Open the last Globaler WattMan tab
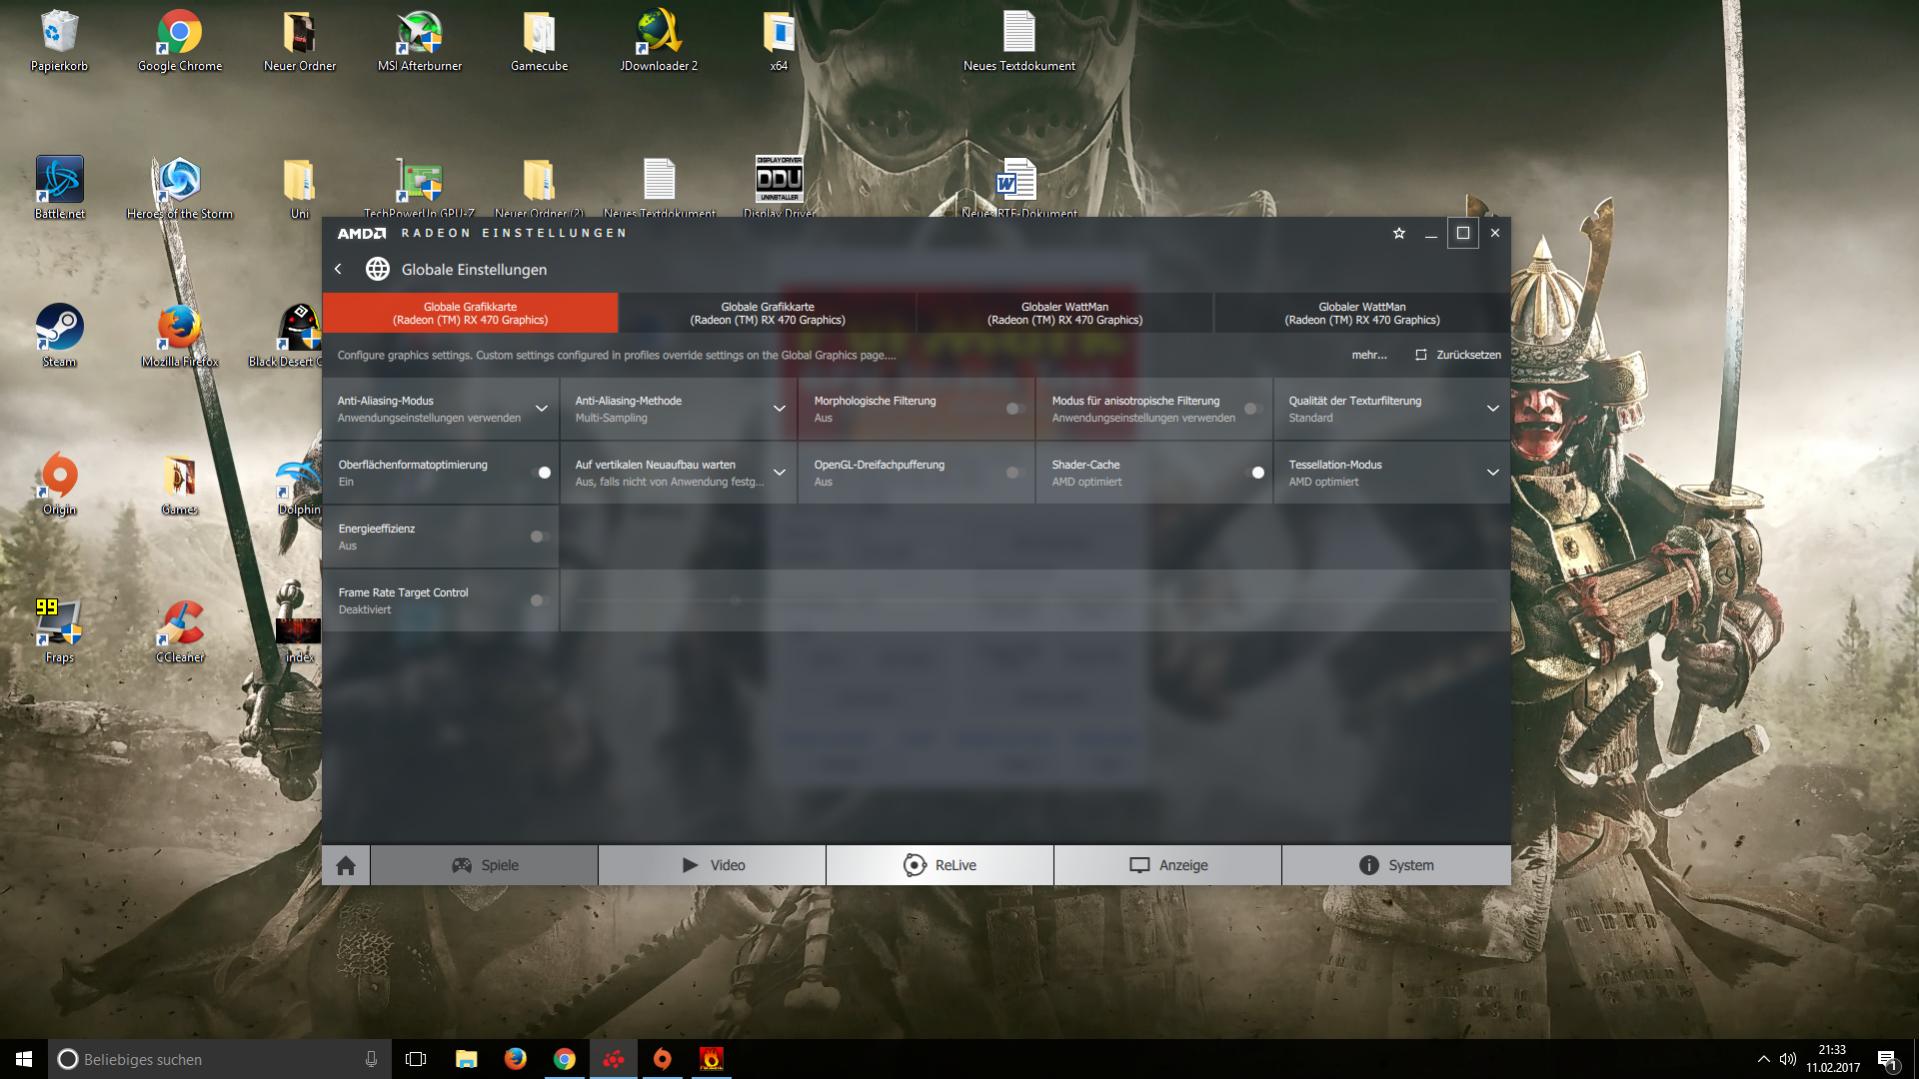The height and width of the screenshot is (1079, 1919). [x=1362, y=313]
